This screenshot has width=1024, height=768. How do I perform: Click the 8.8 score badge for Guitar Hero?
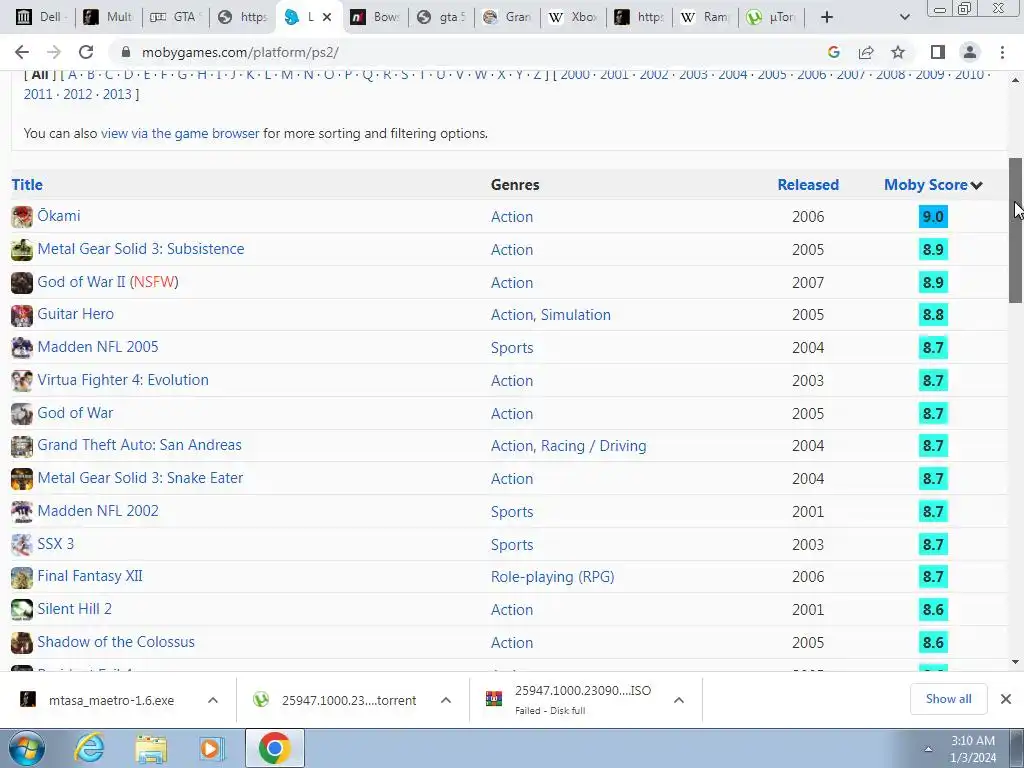pos(933,315)
